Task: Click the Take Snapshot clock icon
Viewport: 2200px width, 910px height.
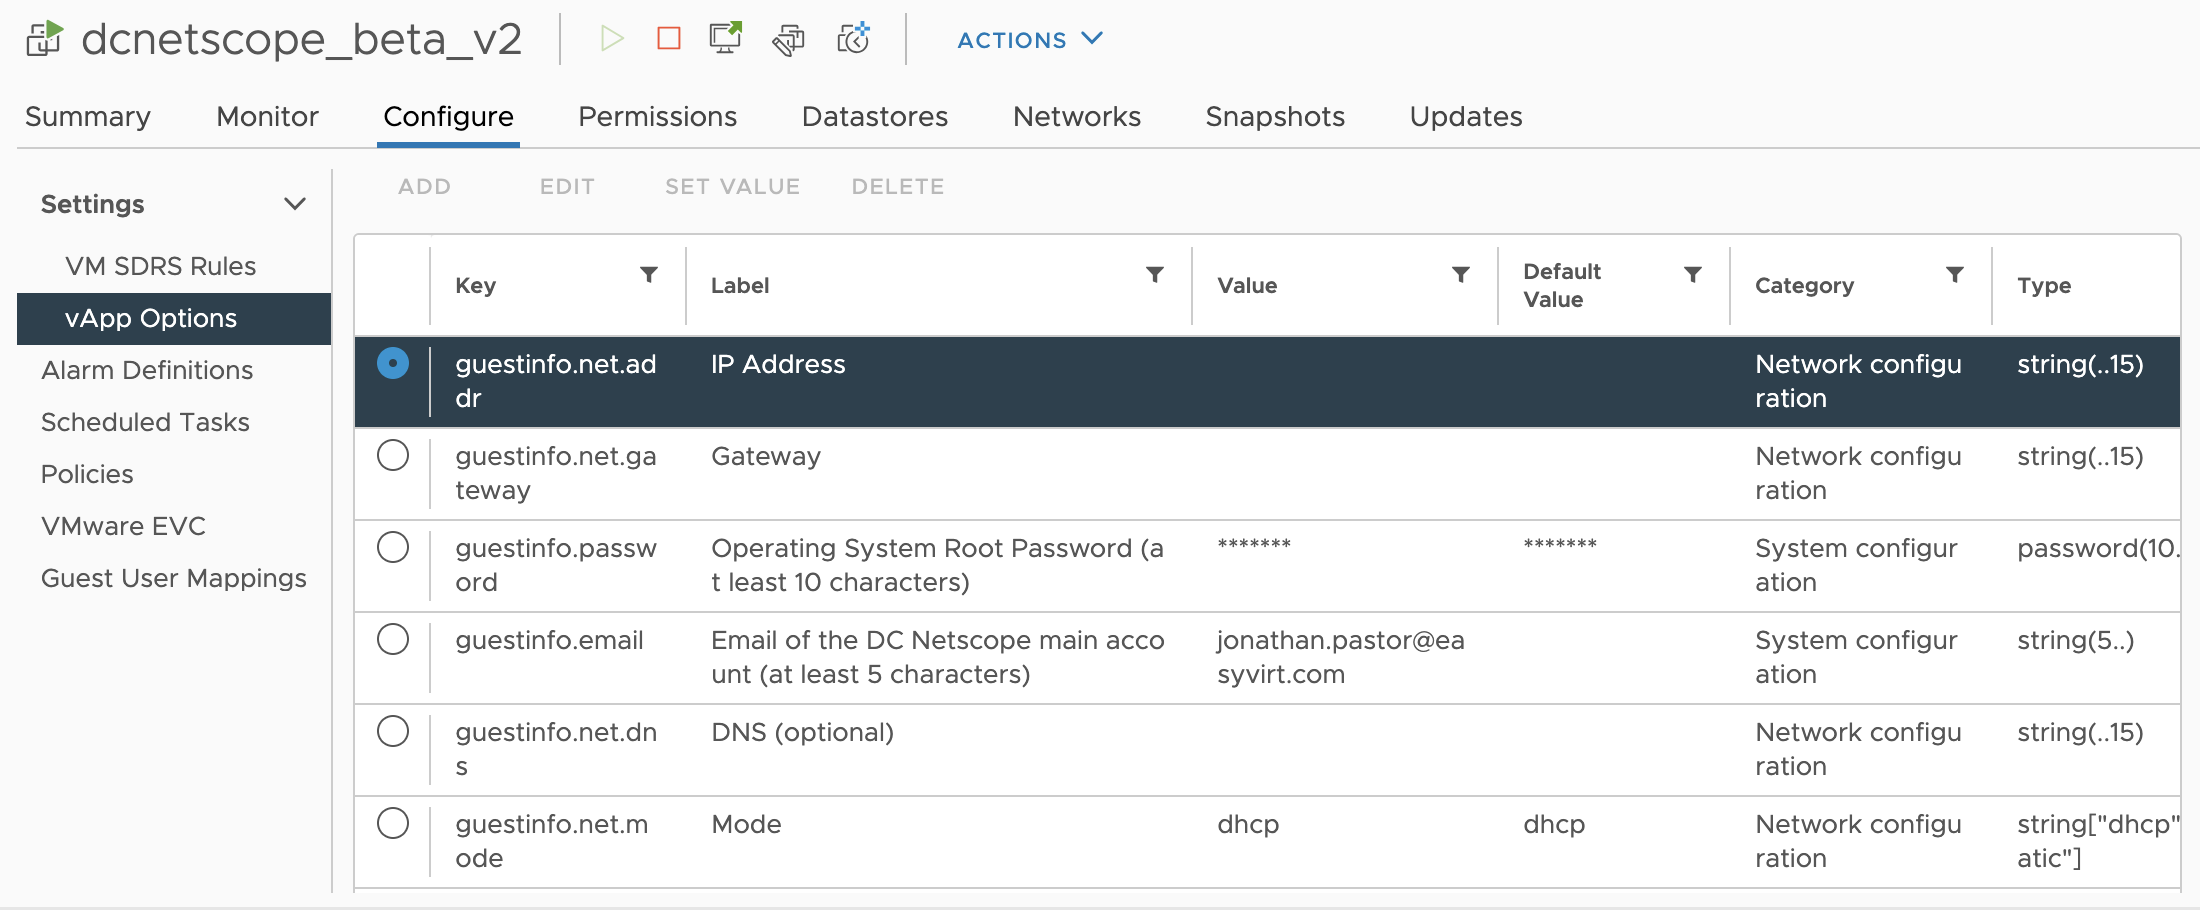Action: click(x=853, y=39)
